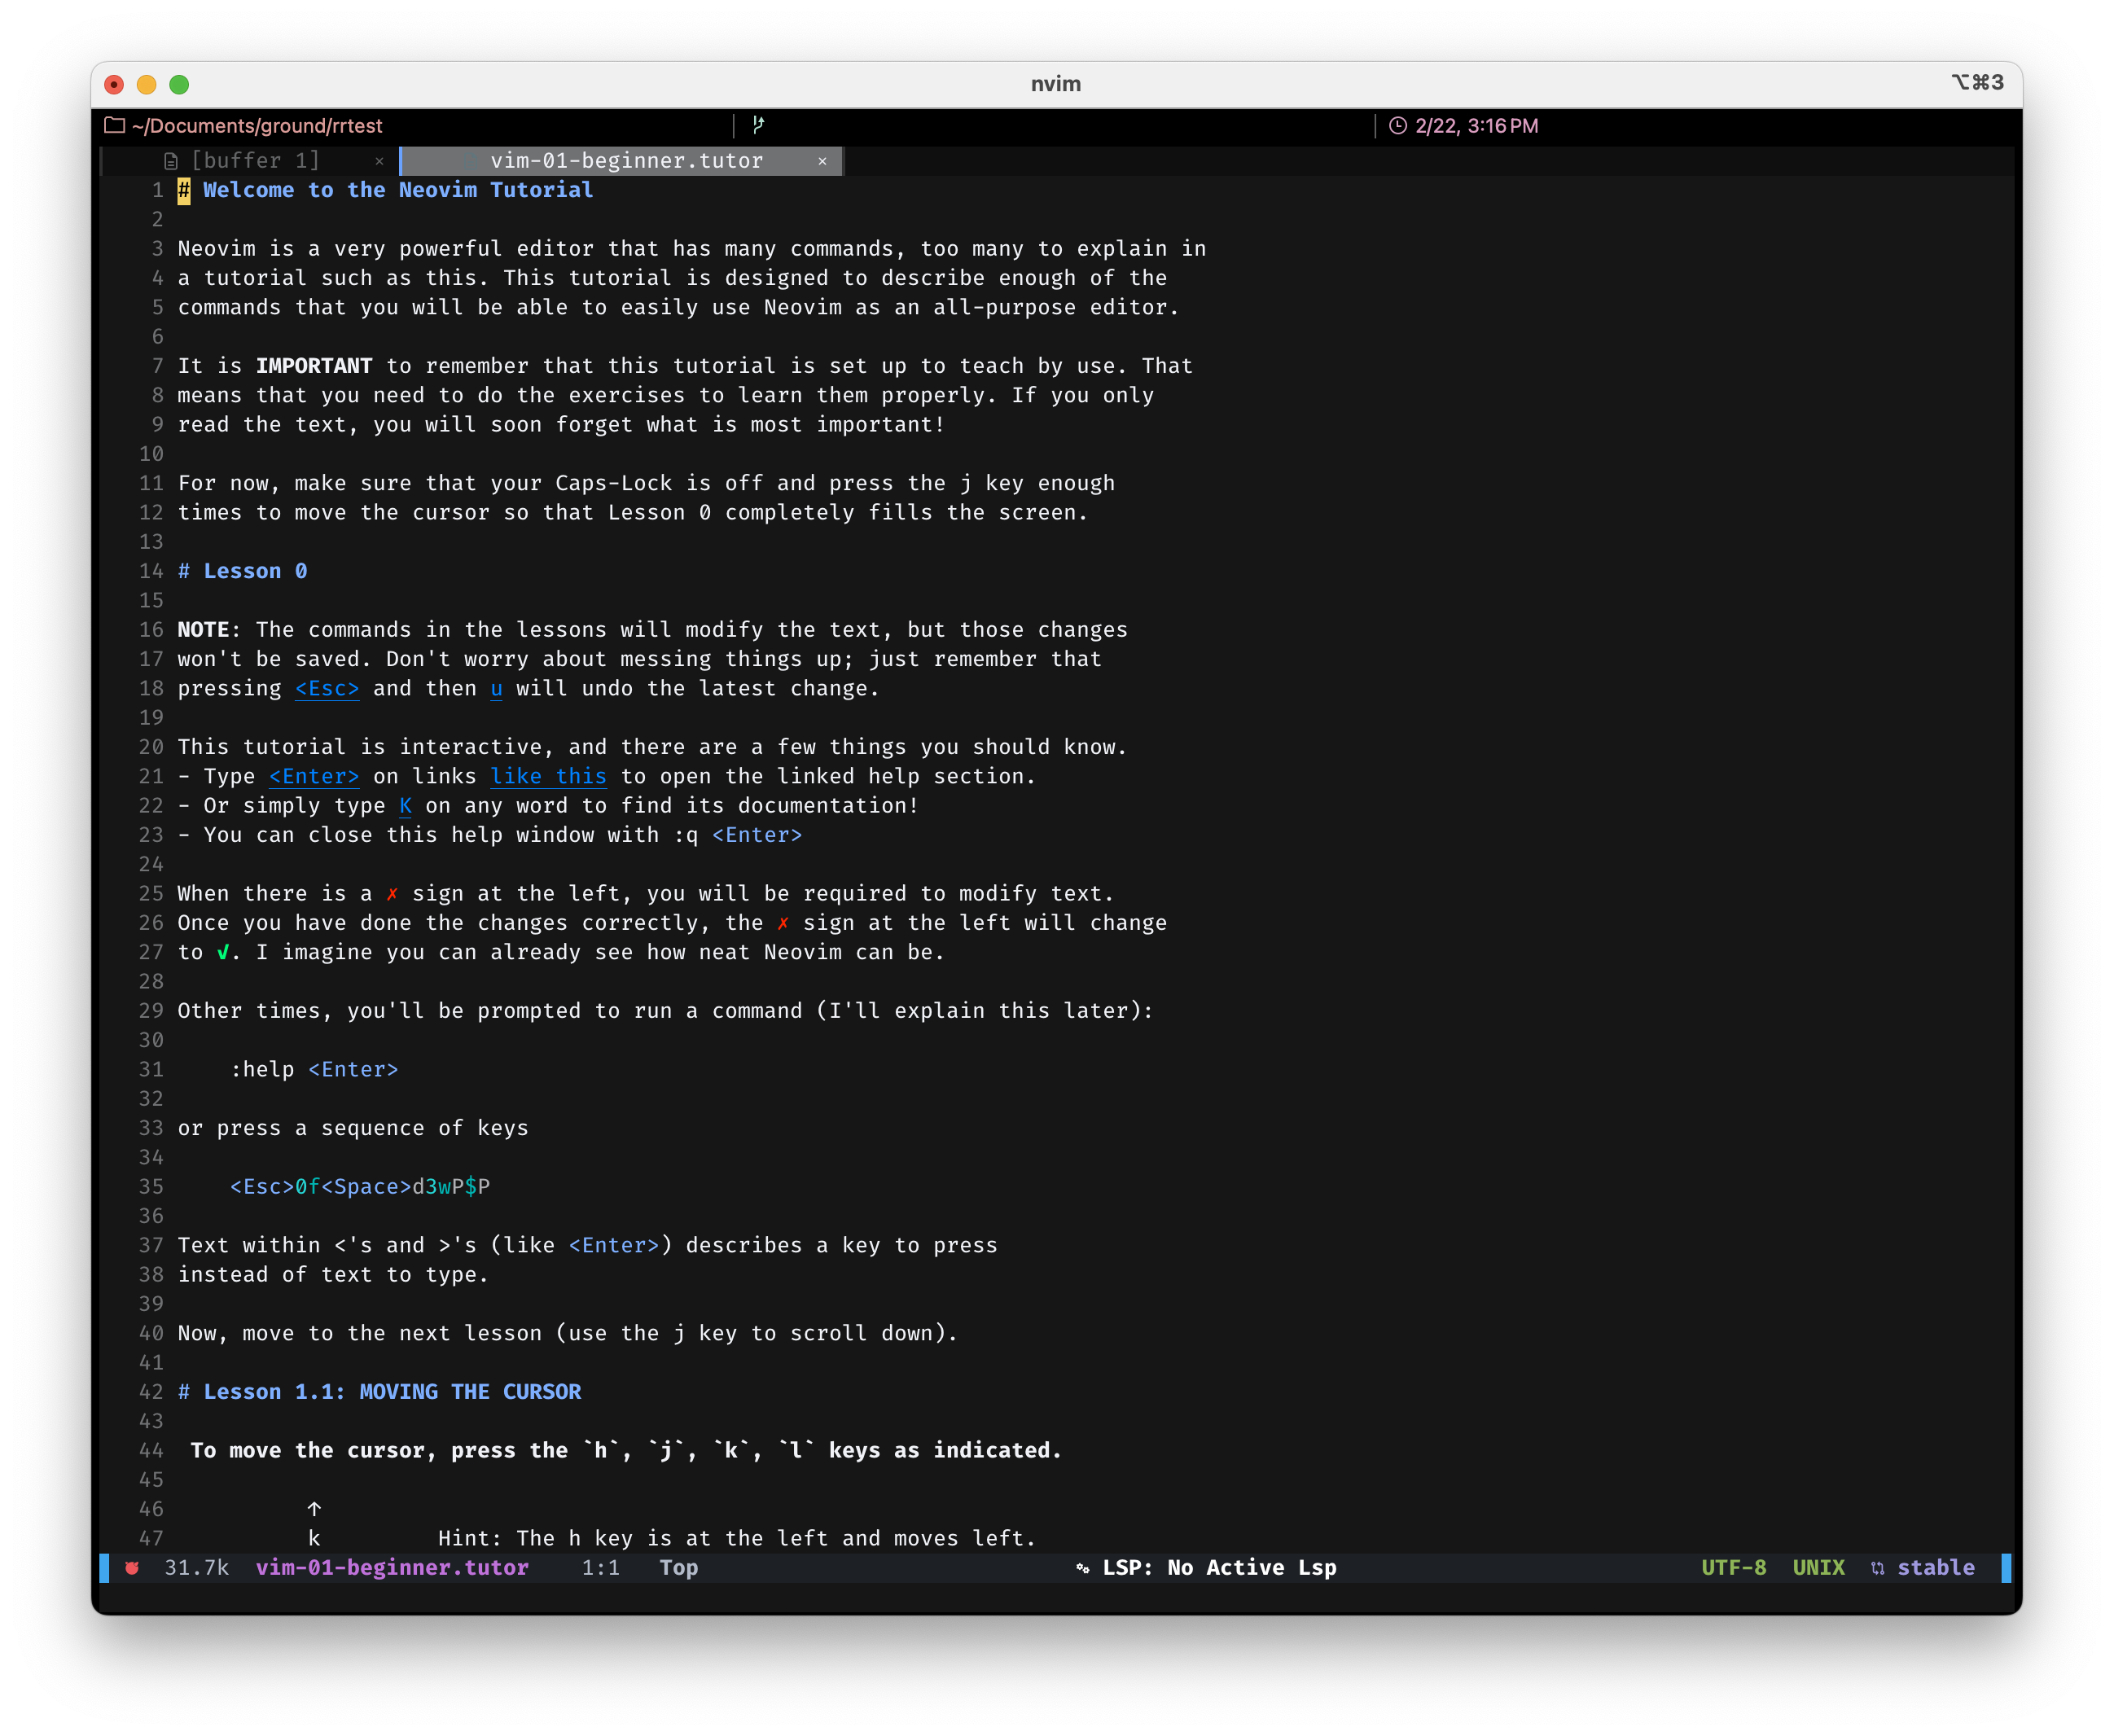
Task: Open the 'like this' help link
Action: [x=548, y=776]
